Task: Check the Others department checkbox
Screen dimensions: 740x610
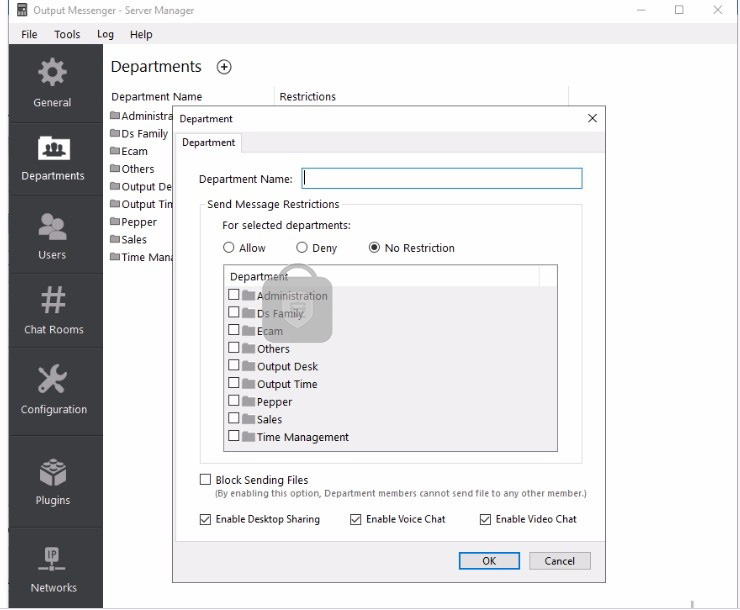Action: click(x=234, y=347)
